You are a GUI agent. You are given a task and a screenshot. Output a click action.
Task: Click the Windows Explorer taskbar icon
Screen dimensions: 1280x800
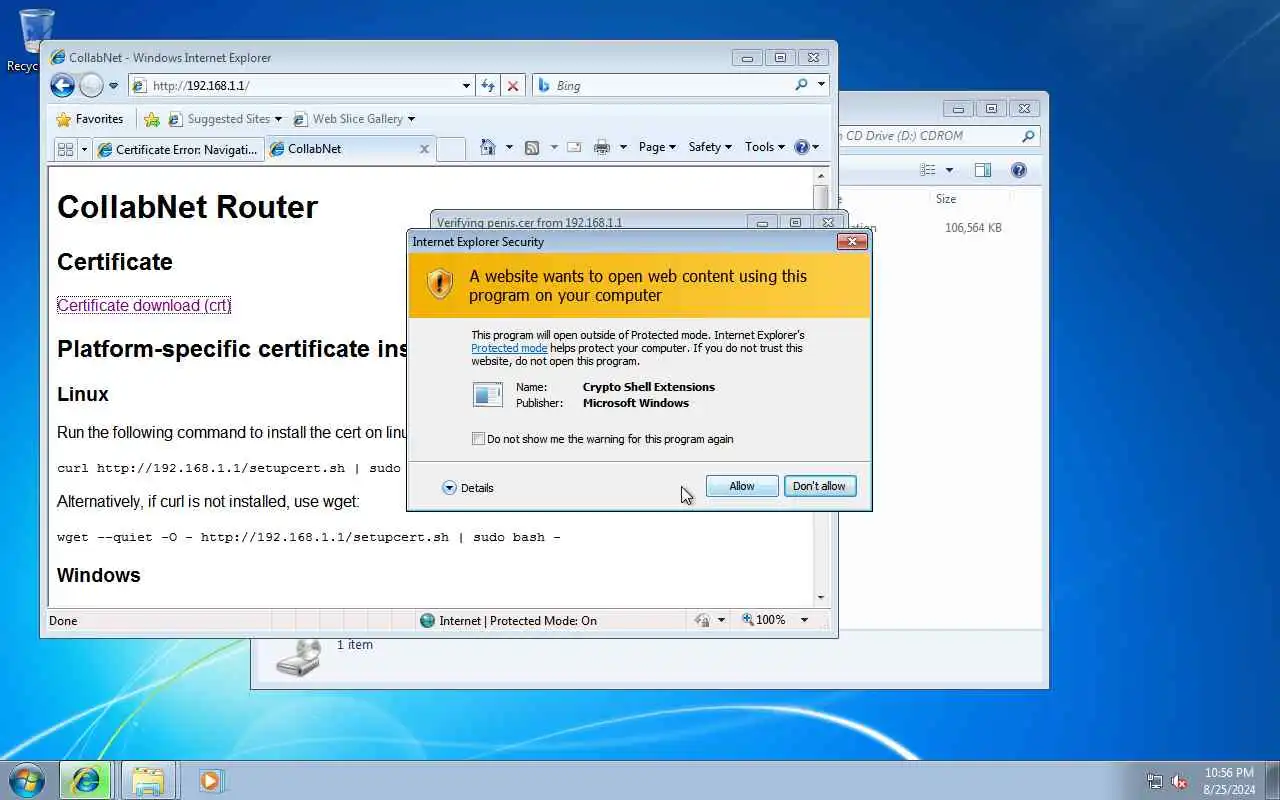coord(148,780)
